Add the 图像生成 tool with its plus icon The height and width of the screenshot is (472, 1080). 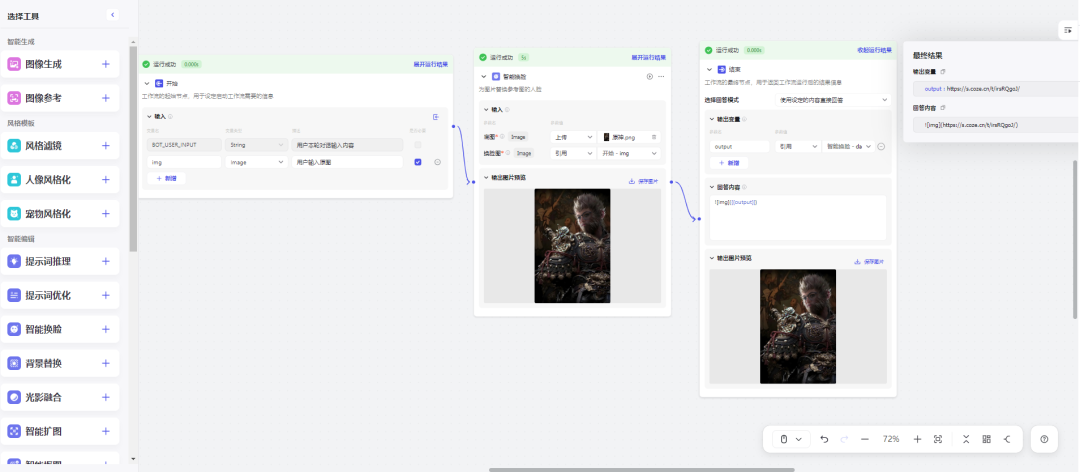pos(105,64)
